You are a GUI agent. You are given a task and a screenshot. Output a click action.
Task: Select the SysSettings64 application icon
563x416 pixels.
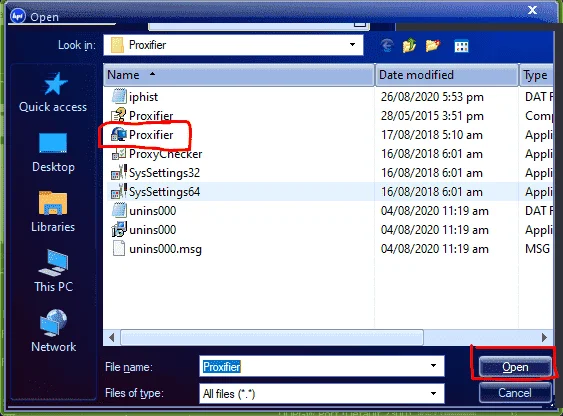[x=119, y=192]
